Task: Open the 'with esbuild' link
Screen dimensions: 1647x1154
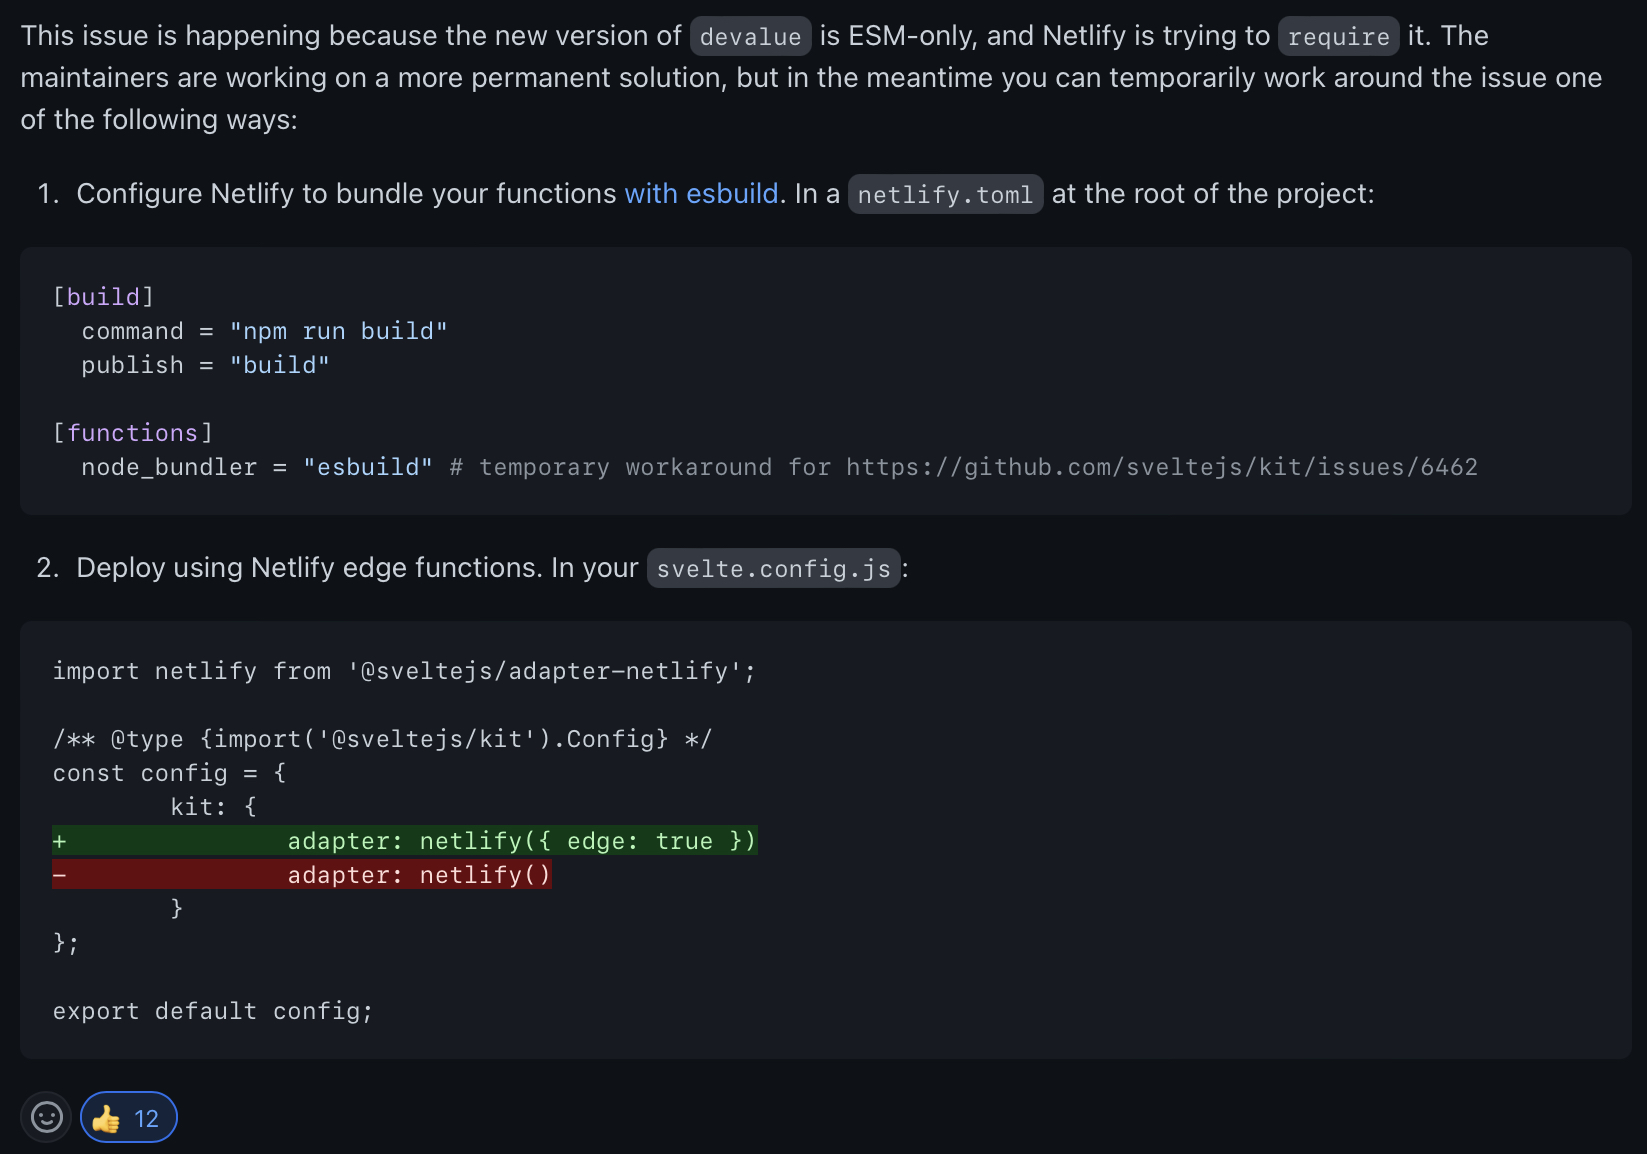Action: click(701, 193)
